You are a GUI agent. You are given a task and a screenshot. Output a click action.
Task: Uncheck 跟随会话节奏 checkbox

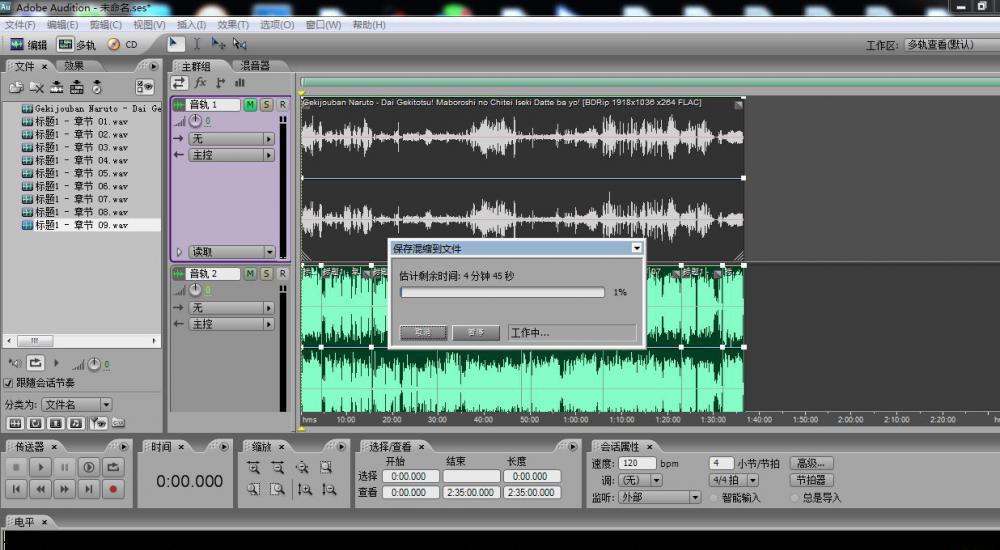[x=8, y=383]
